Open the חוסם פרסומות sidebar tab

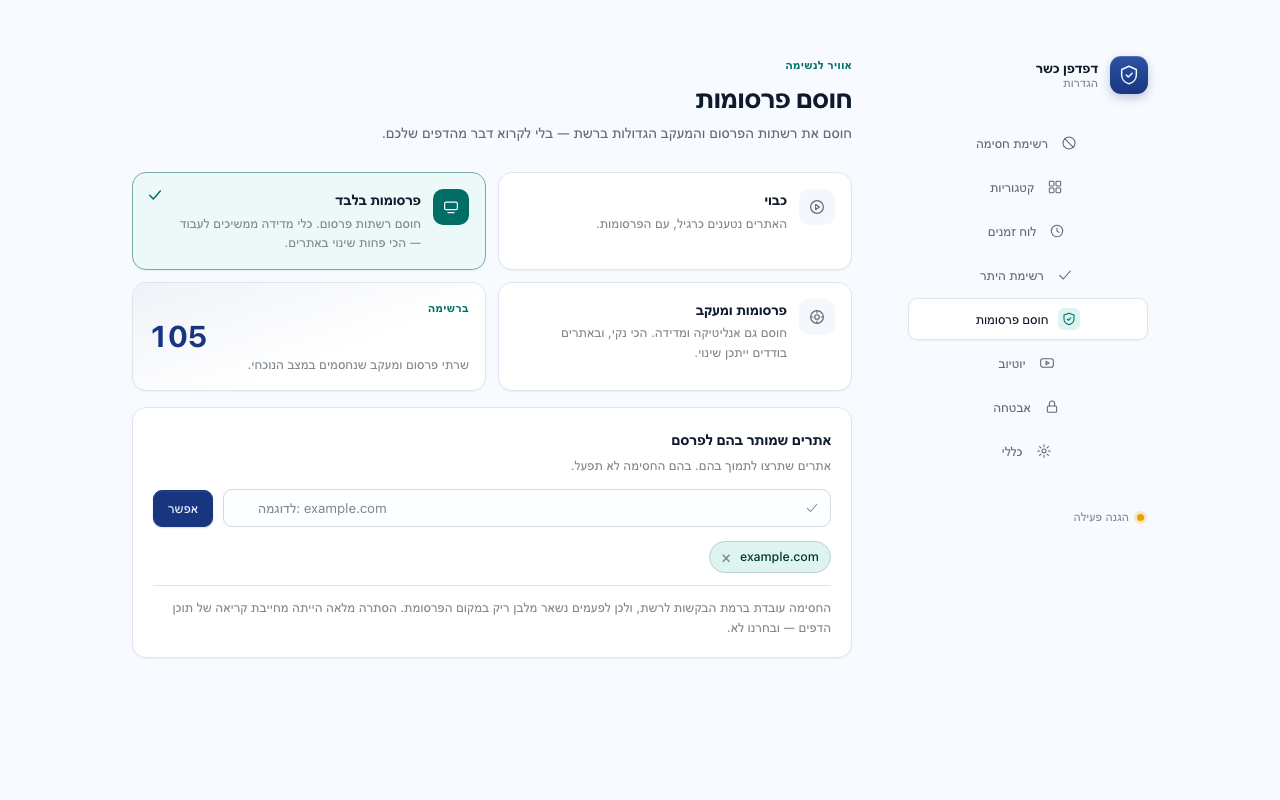pos(1028,319)
